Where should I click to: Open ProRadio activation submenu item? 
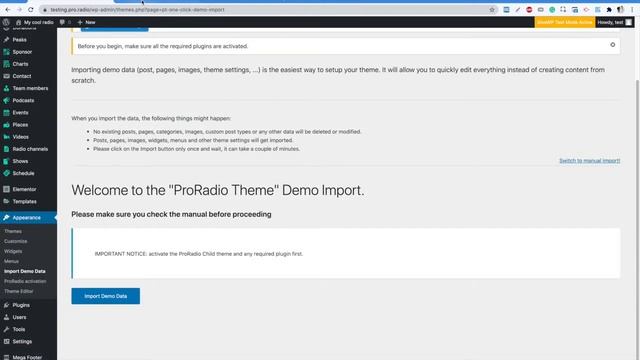(25, 281)
